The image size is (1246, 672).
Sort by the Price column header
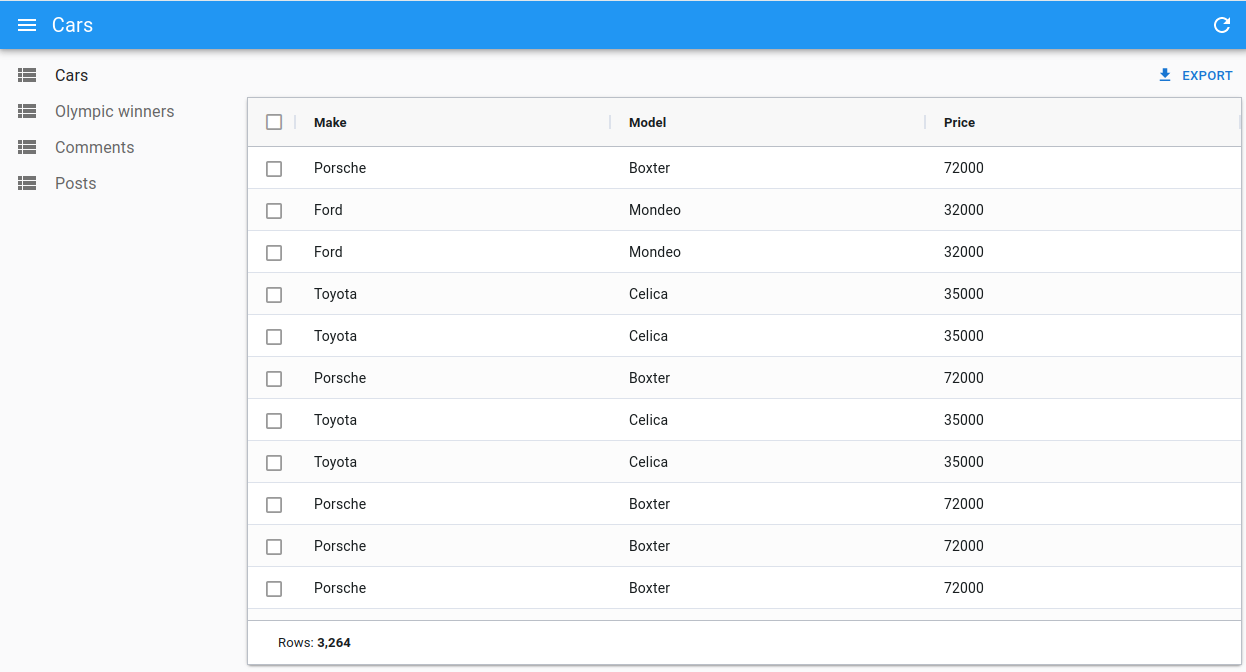(x=958, y=122)
